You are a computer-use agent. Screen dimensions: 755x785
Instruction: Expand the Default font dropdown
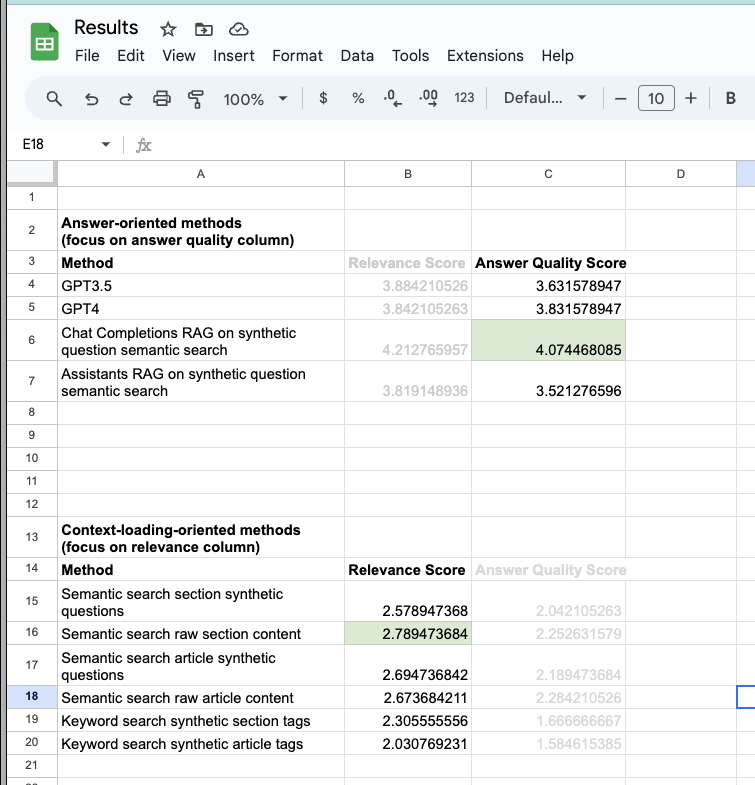[x=545, y=98]
